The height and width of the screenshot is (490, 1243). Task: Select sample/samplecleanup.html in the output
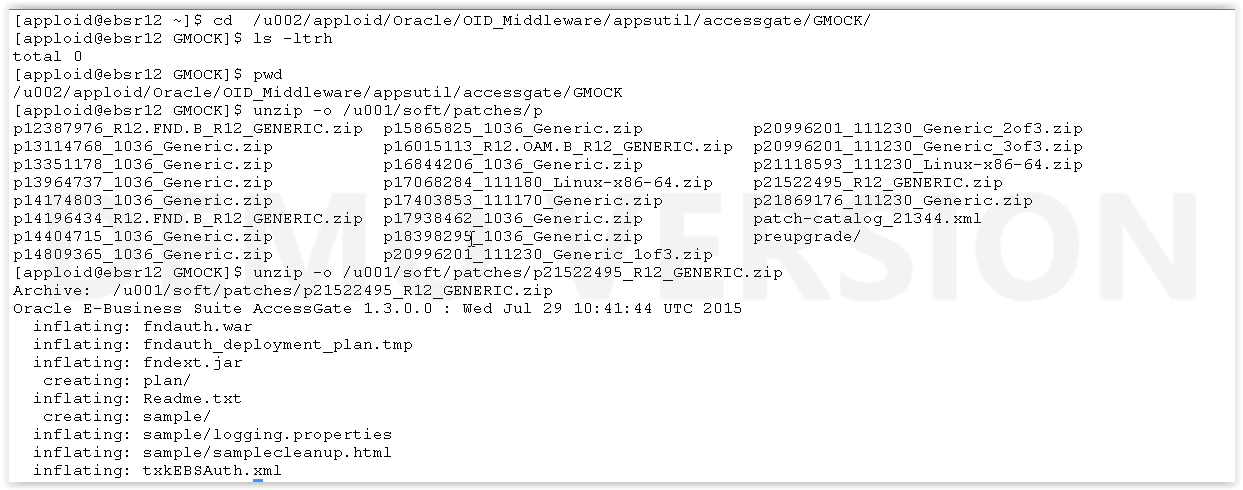pyautogui.click(x=267, y=453)
